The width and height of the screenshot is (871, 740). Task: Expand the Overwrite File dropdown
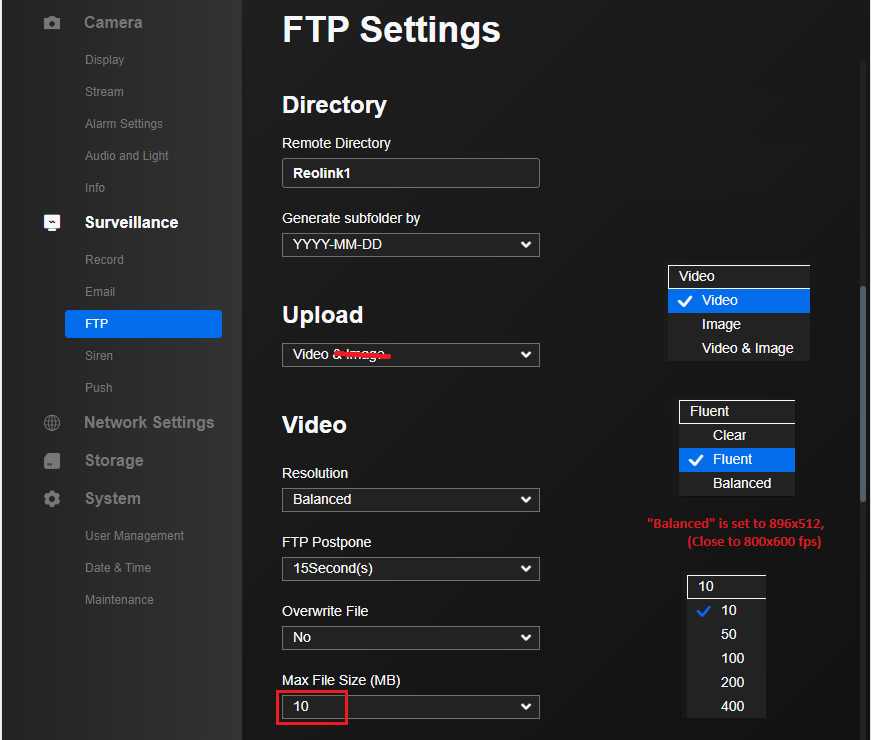coord(410,637)
